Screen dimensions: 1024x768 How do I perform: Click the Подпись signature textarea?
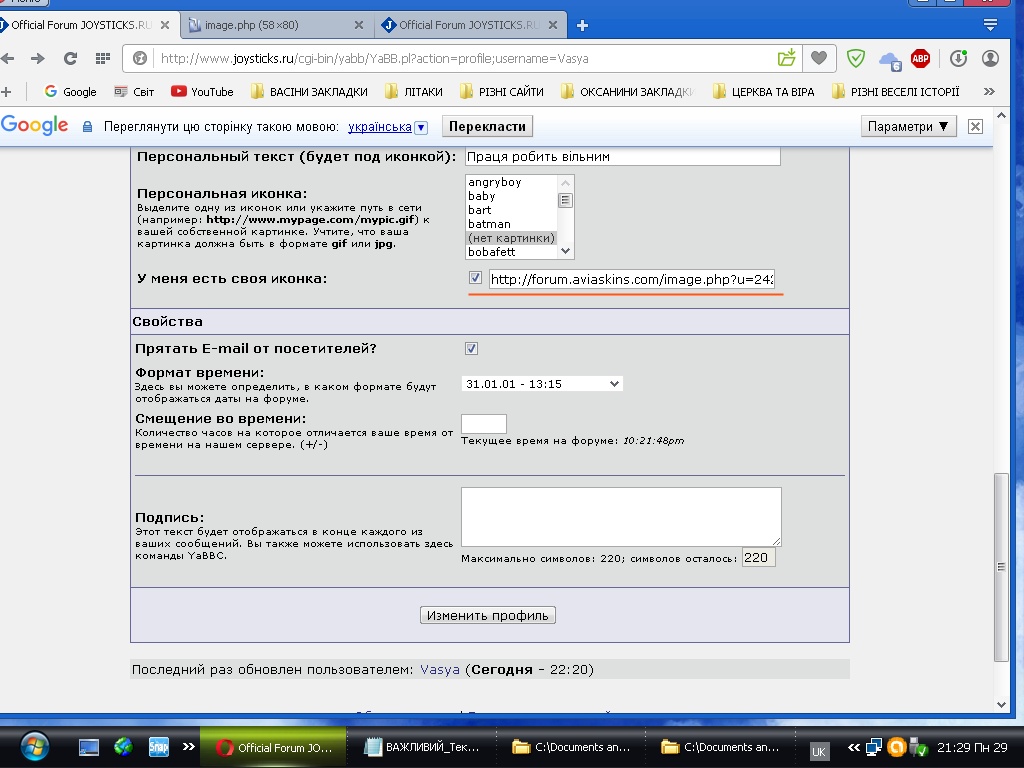621,517
